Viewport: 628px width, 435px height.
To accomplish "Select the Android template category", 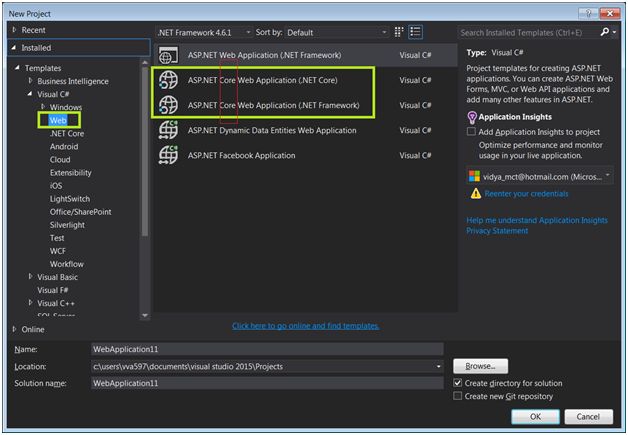I will coord(64,147).
